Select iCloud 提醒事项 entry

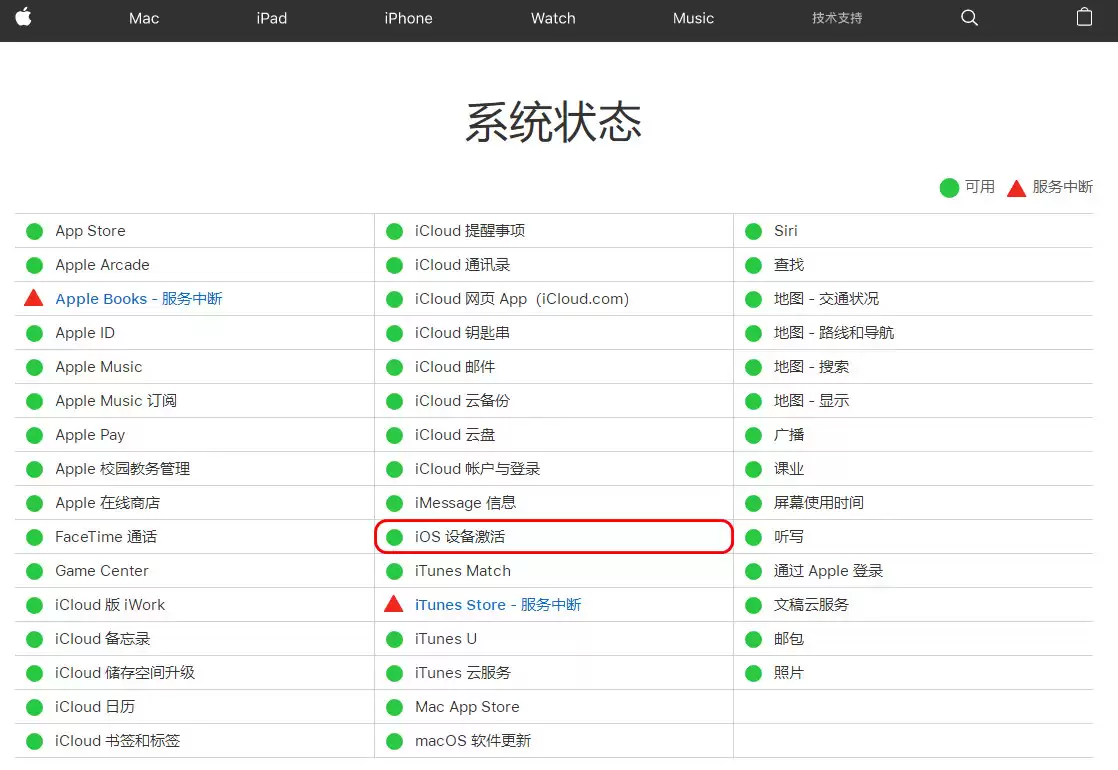click(x=470, y=231)
